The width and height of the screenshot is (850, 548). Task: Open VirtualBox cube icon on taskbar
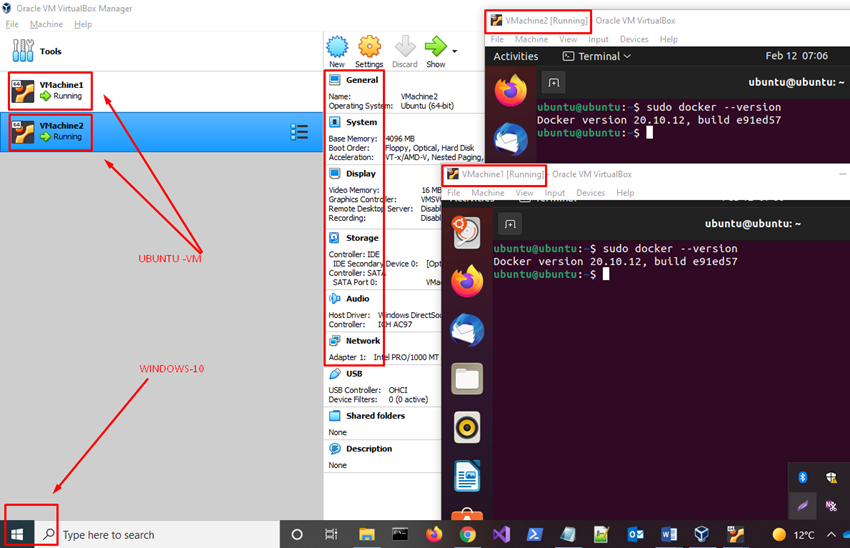[x=702, y=534]
